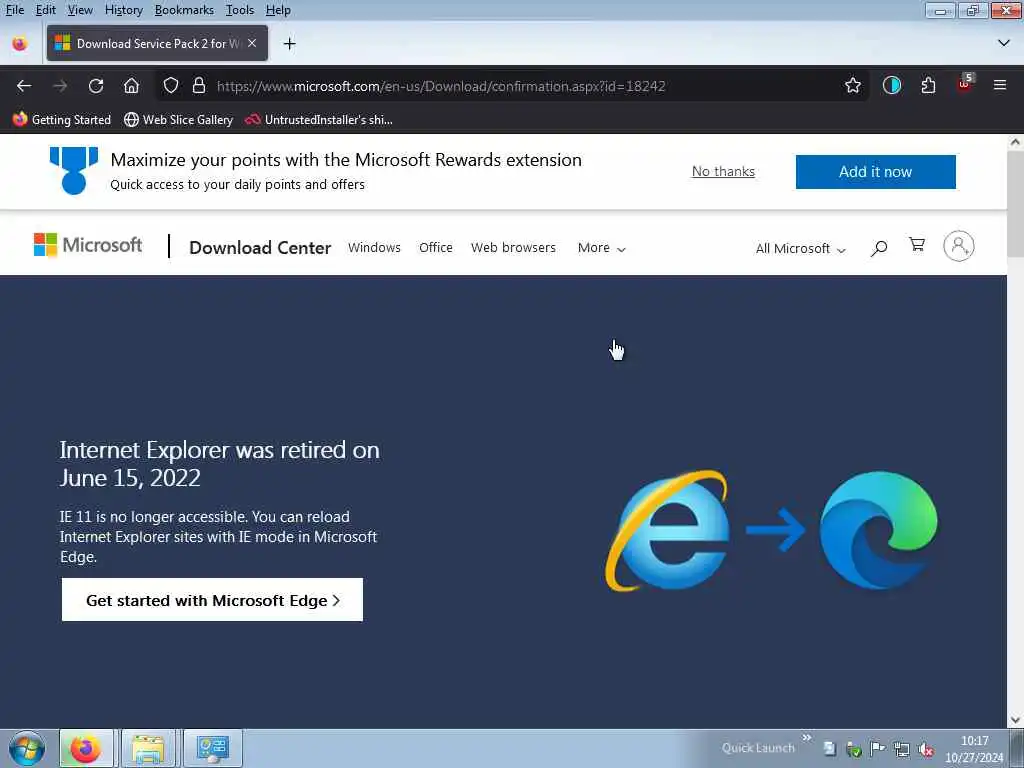Image resolution: width=1024 pixels, height=768 pixels.
Task: Open the site search magnifier
Action: 878,248
